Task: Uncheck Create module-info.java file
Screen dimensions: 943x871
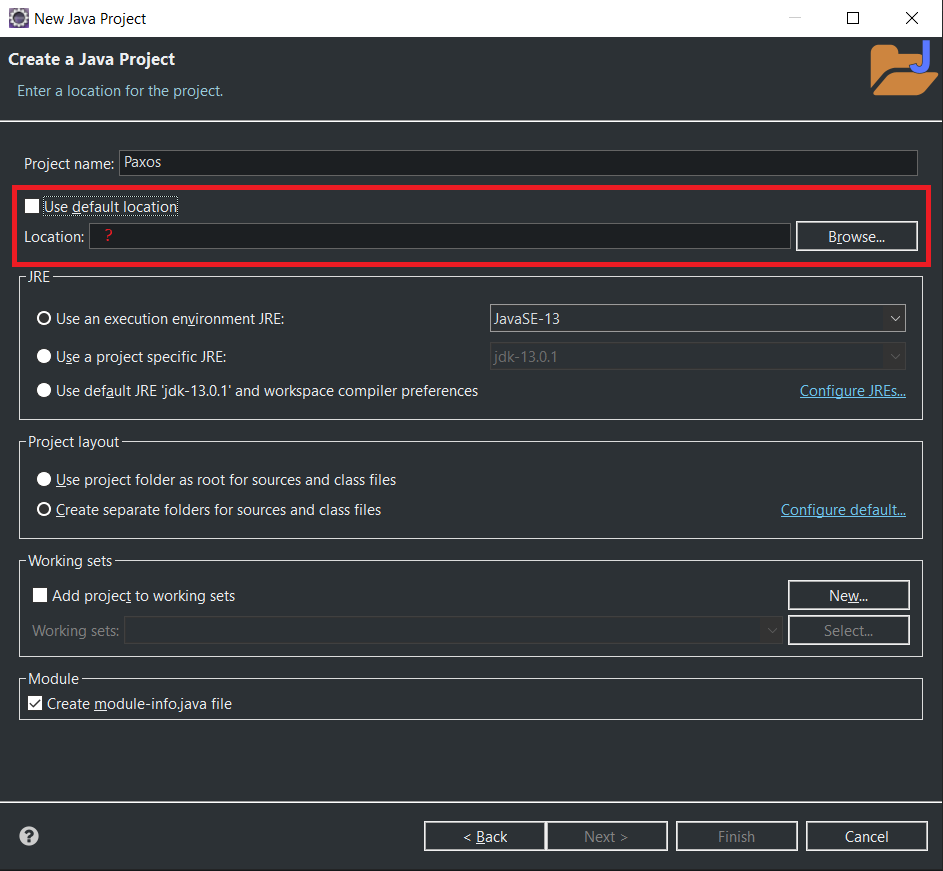Action: 35,703
